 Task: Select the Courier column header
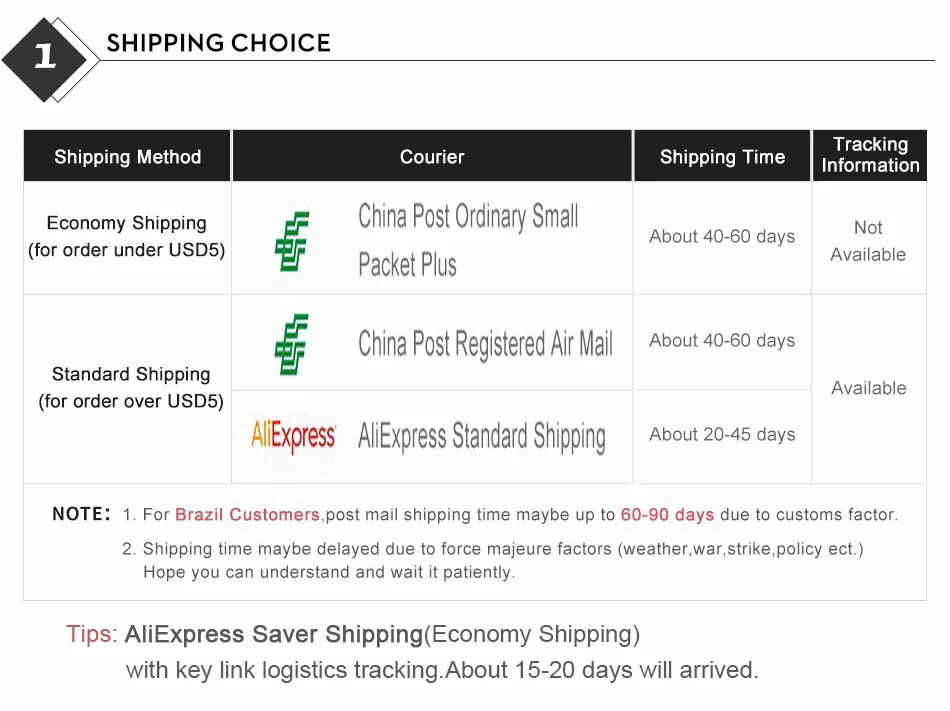pos(432,156)
